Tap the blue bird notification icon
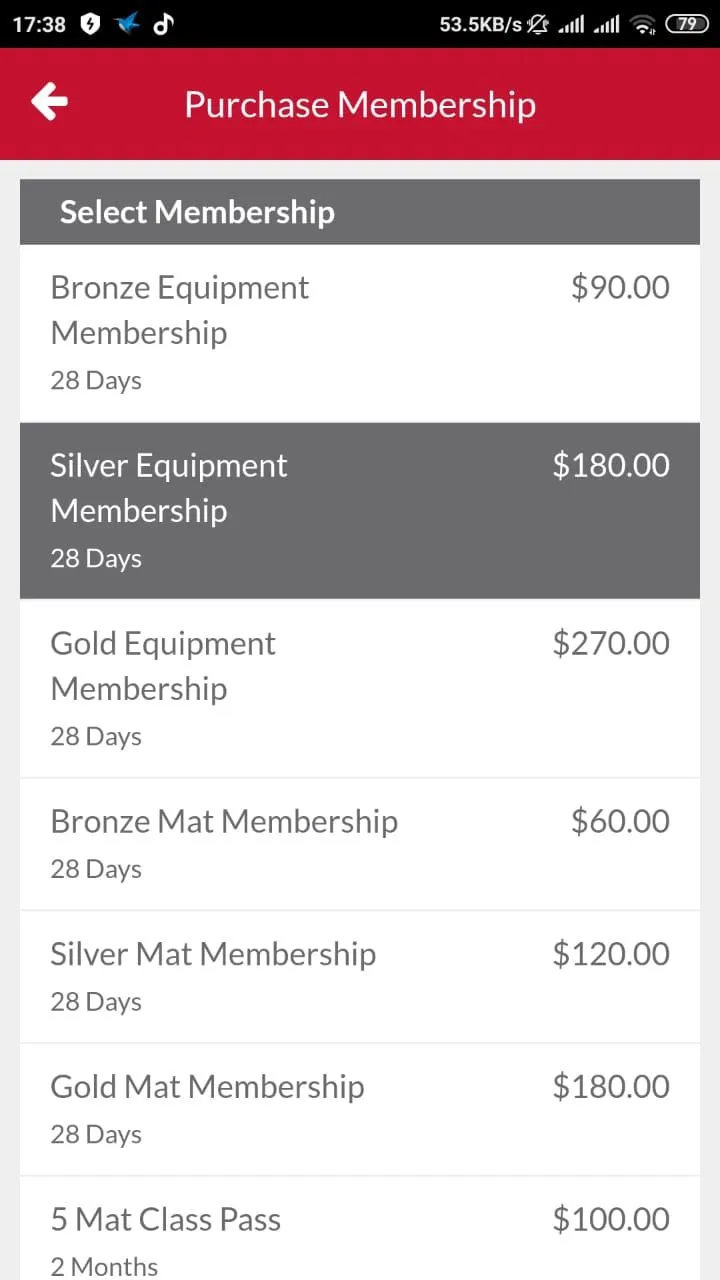Viewport: 720px width, 1280px height. (x=127, y=24)
